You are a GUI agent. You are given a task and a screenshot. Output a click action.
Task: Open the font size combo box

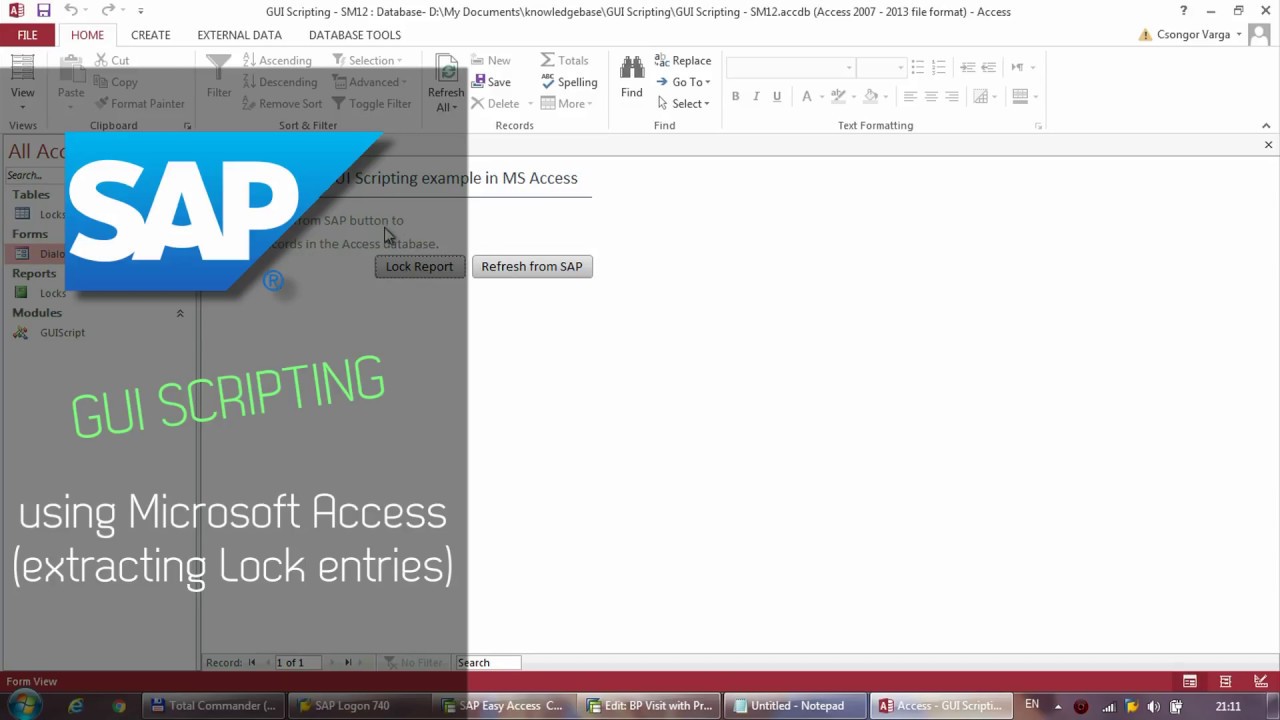[x=881, y=67]
